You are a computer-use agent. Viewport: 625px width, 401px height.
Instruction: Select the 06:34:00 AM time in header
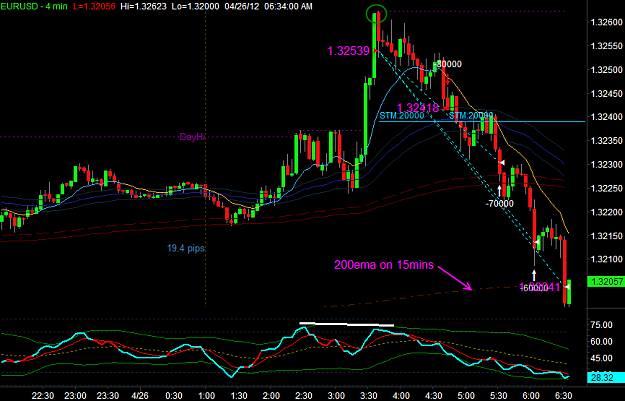tap(286, 6)
